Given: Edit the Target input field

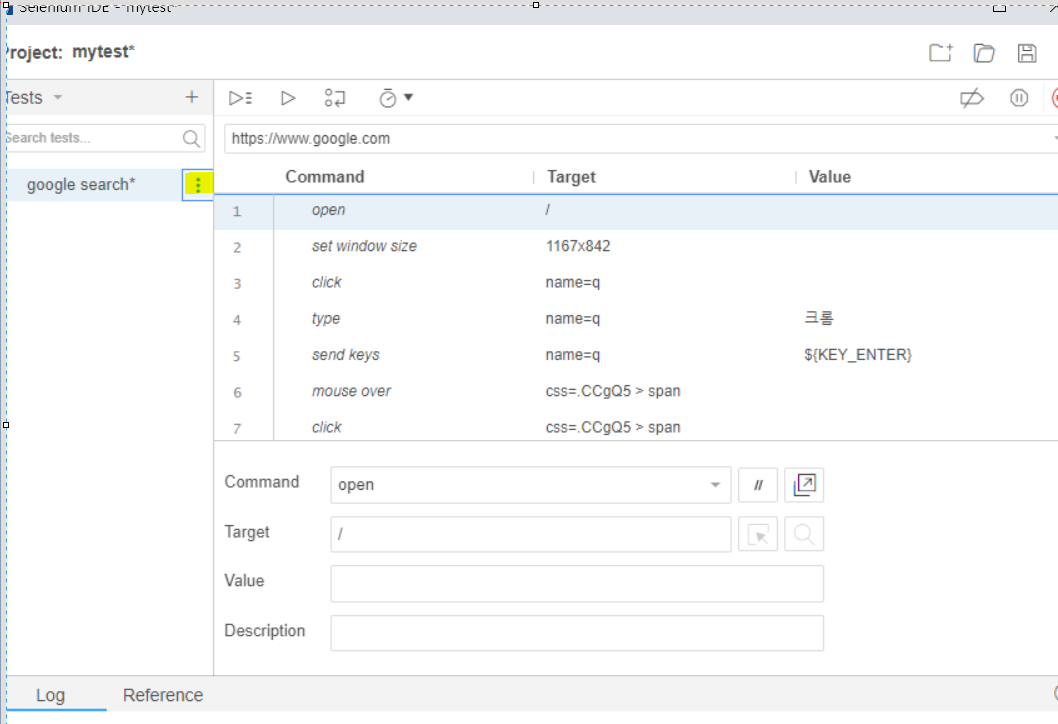Looking at the screenshot, I should (x=530, y=534).
